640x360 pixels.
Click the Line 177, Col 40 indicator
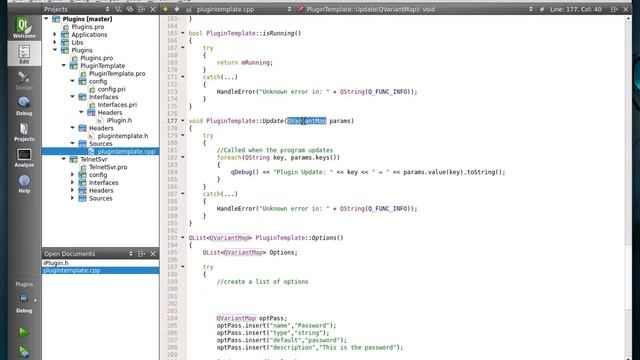576,9
